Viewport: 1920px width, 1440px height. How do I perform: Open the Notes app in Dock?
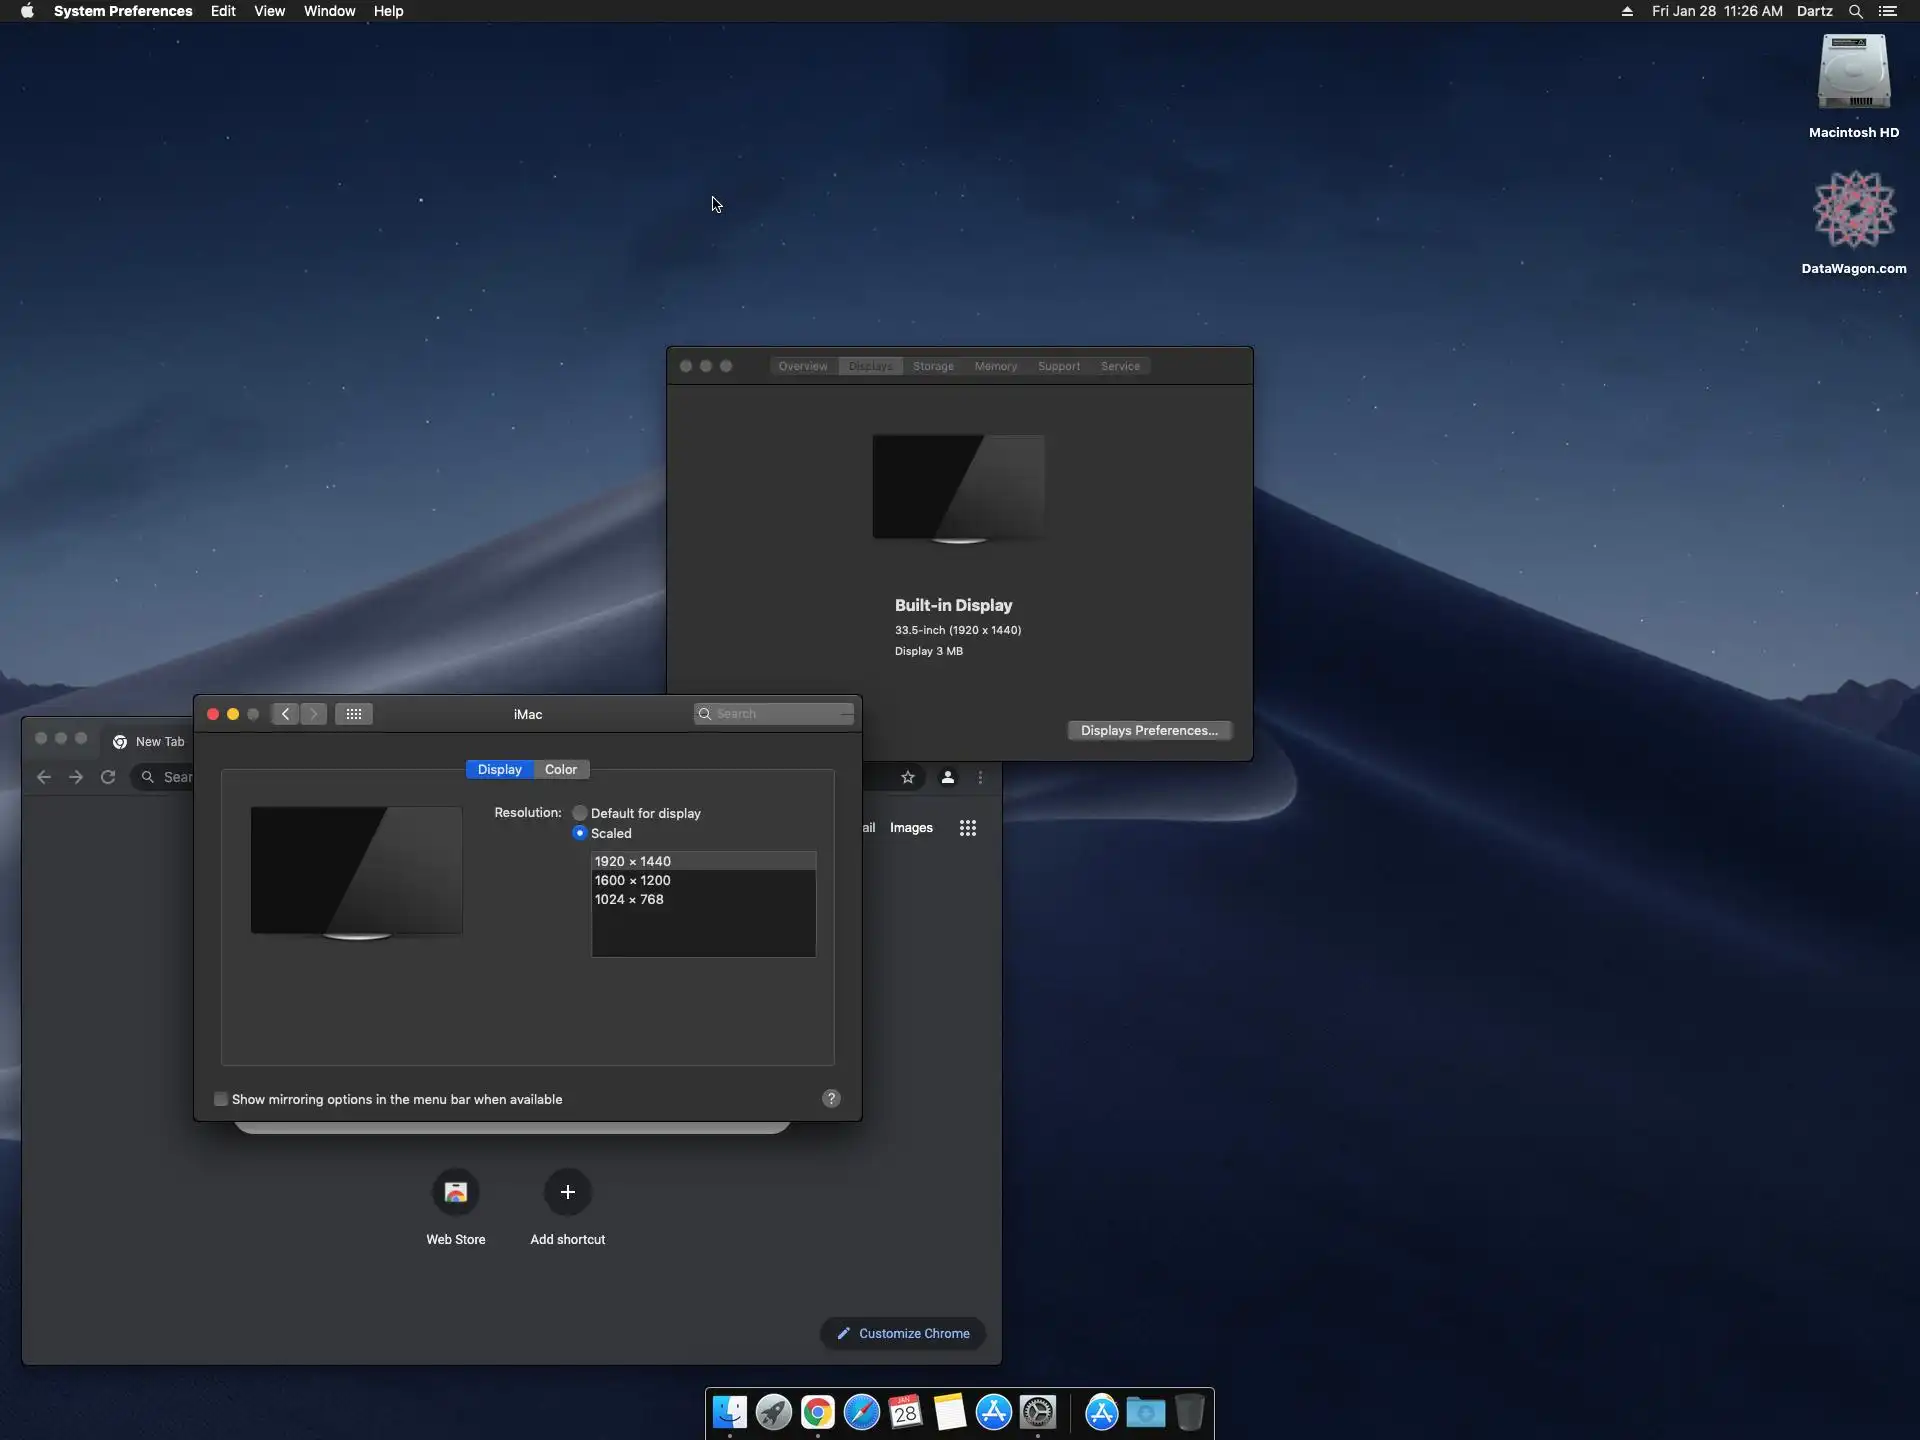tap(949, 1412)
